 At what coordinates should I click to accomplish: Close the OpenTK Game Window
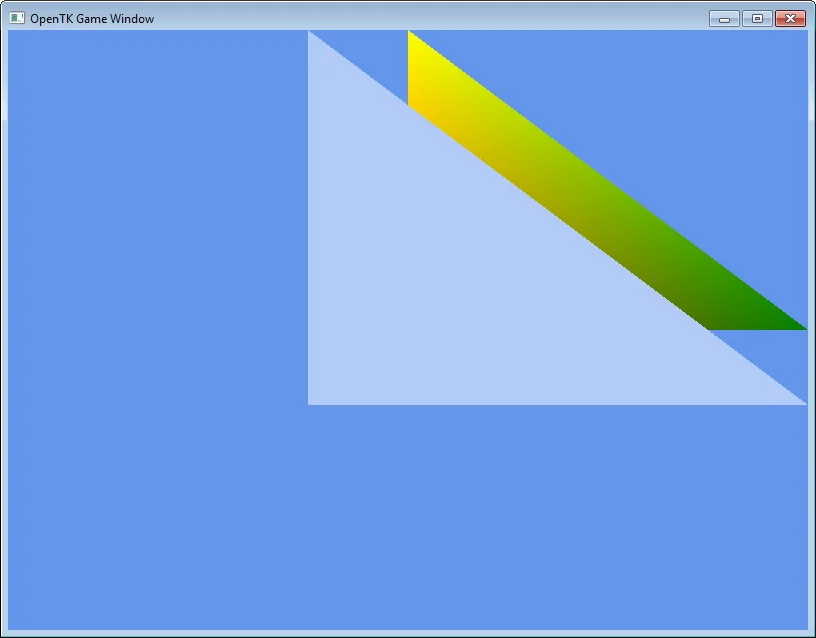click(x=790, y=19)
